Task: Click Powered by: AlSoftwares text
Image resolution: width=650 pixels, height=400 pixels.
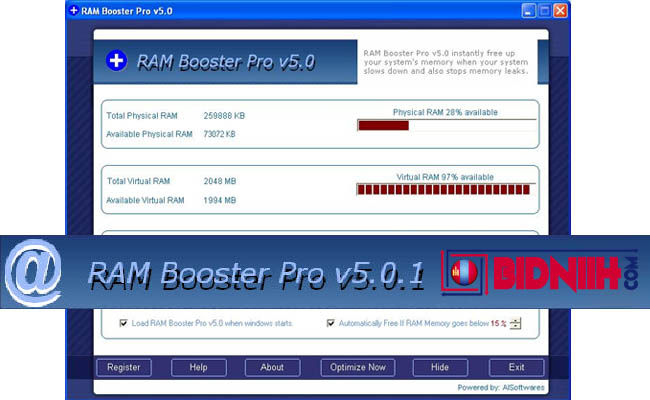Action: [501, 388]
